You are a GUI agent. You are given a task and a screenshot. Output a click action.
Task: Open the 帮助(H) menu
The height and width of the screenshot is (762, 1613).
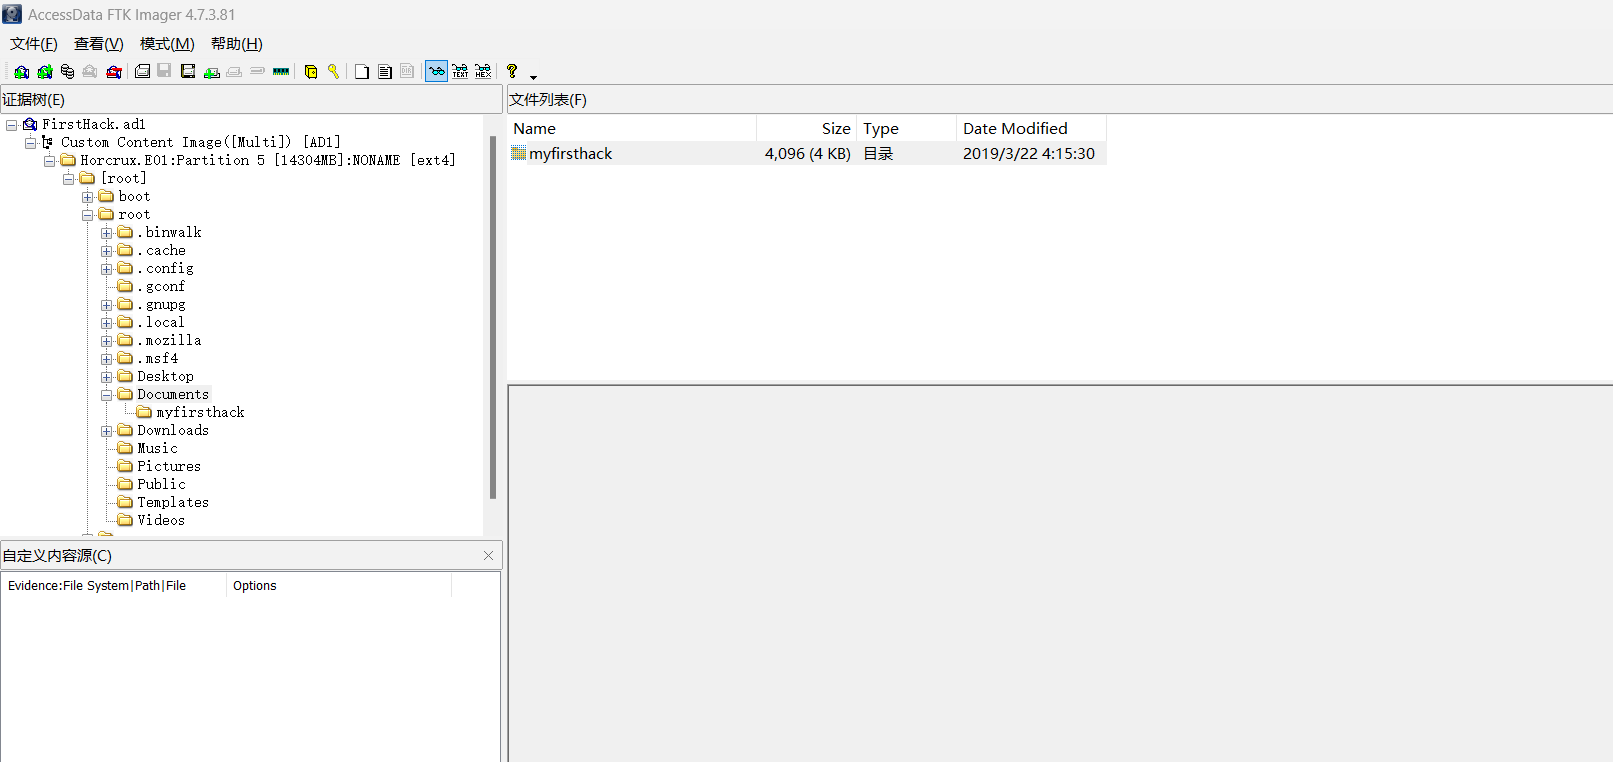(x=237, y=44)
